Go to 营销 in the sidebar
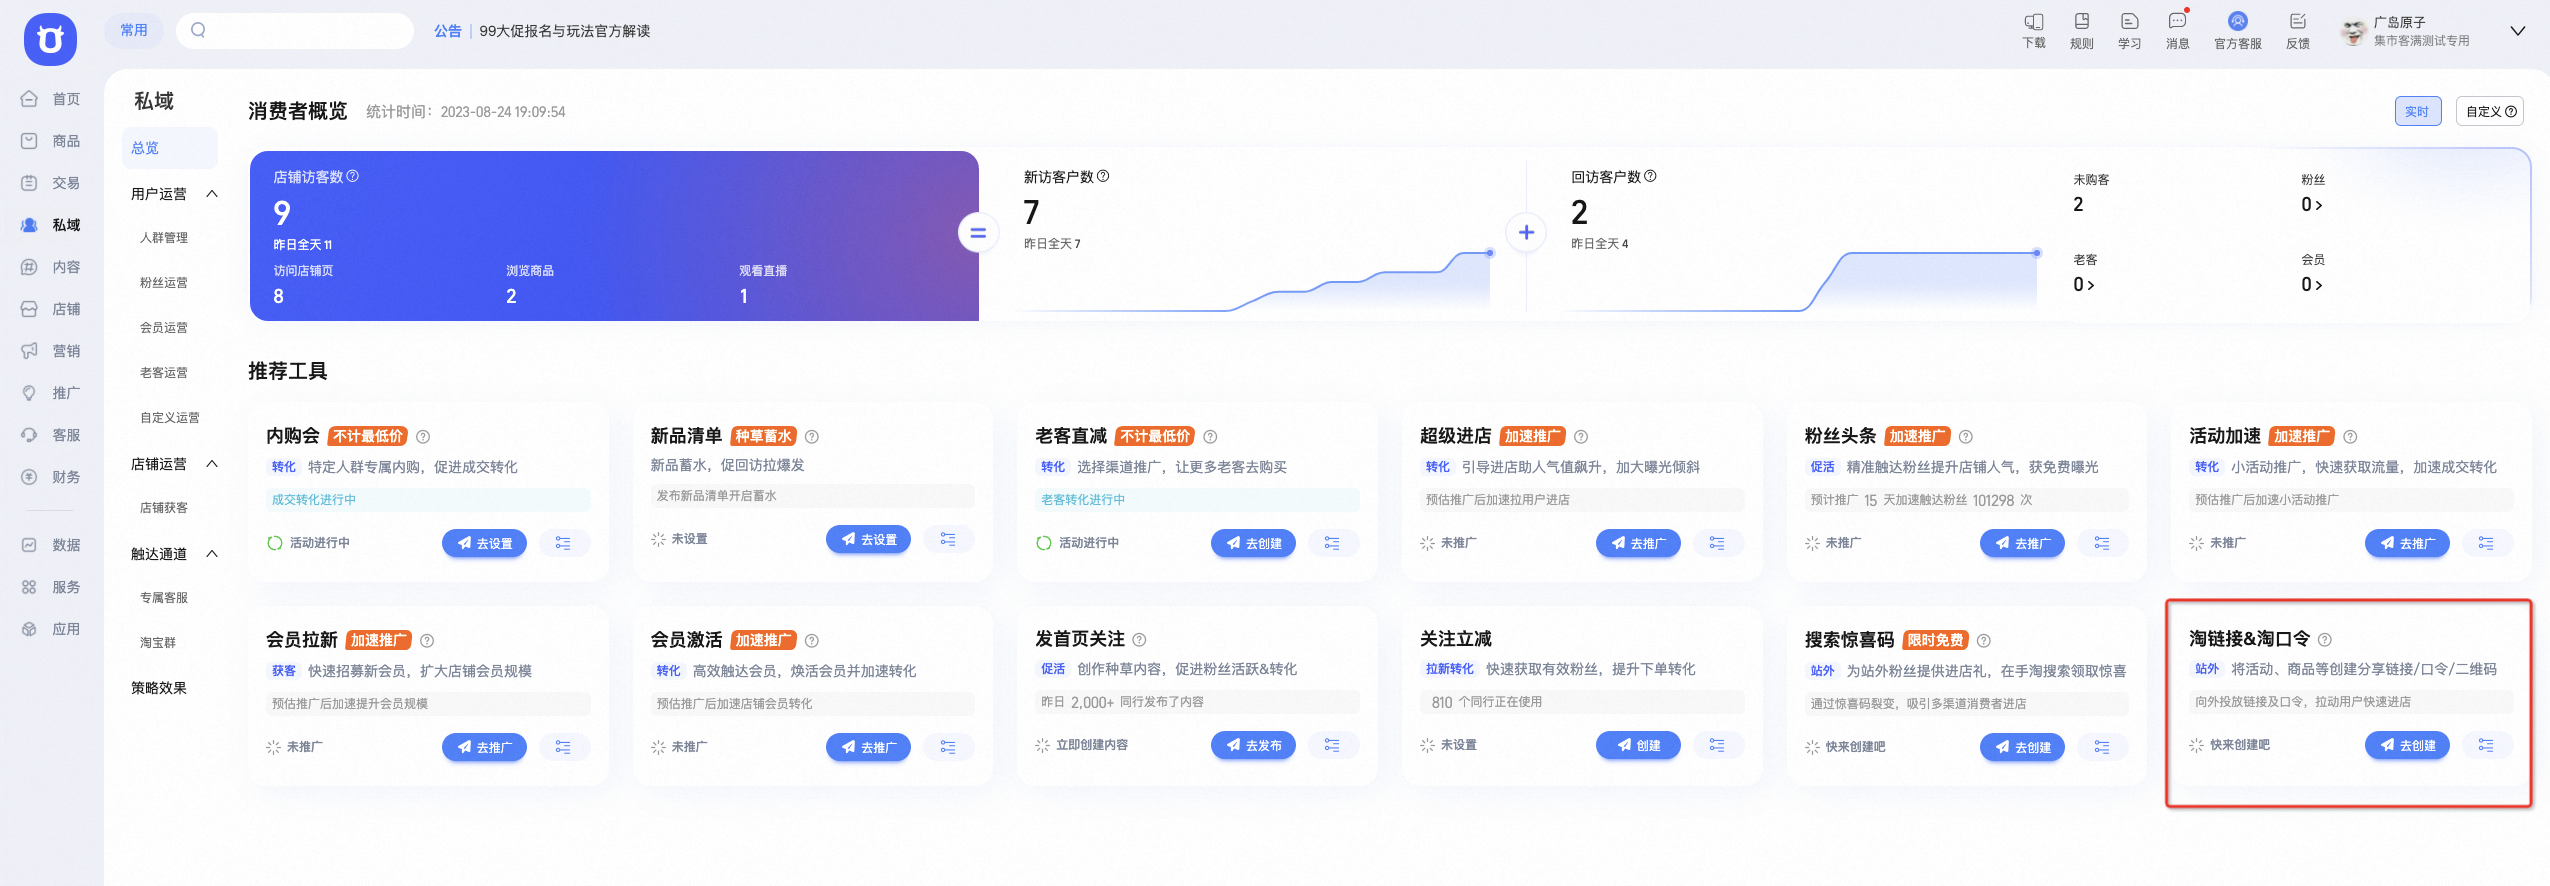The height and width of the screenshot is (886, 2550). pyautogui.click(x=51, y=351)
